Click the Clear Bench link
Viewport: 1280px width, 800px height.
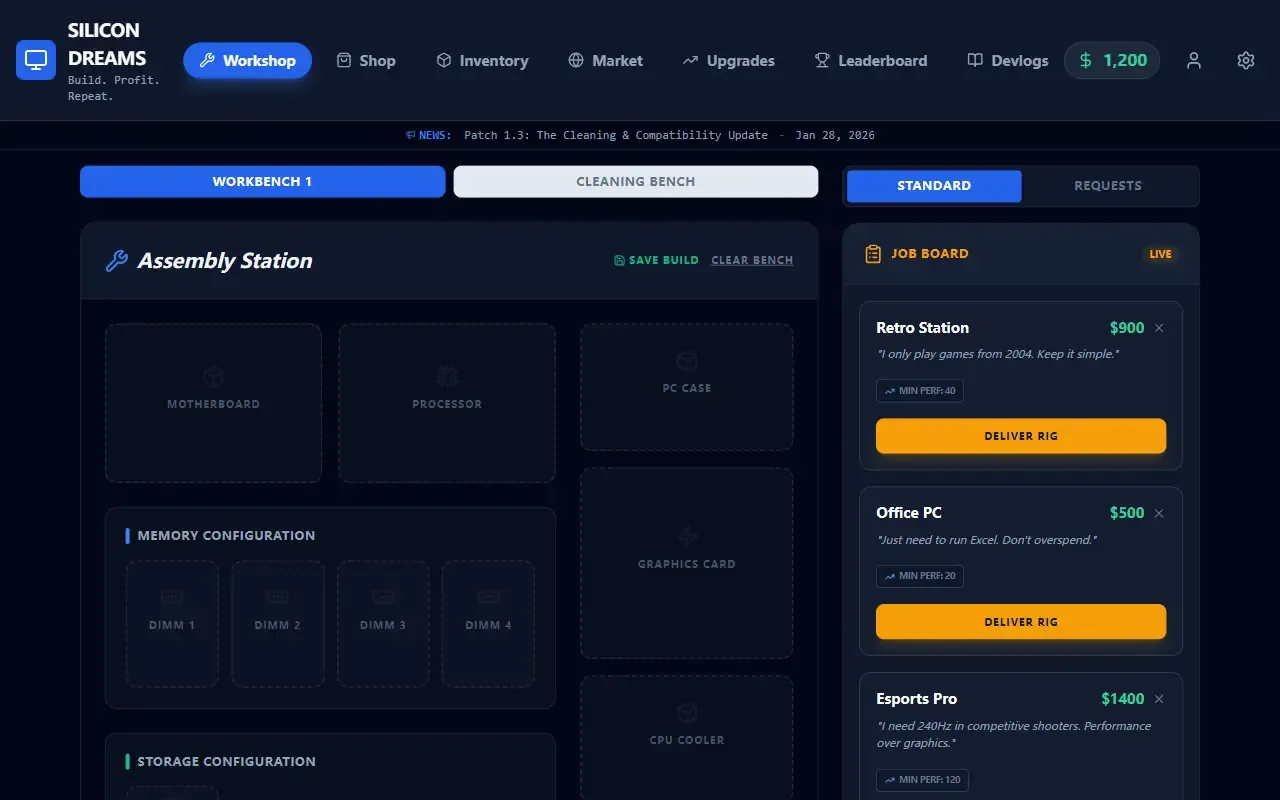[752, 260]
